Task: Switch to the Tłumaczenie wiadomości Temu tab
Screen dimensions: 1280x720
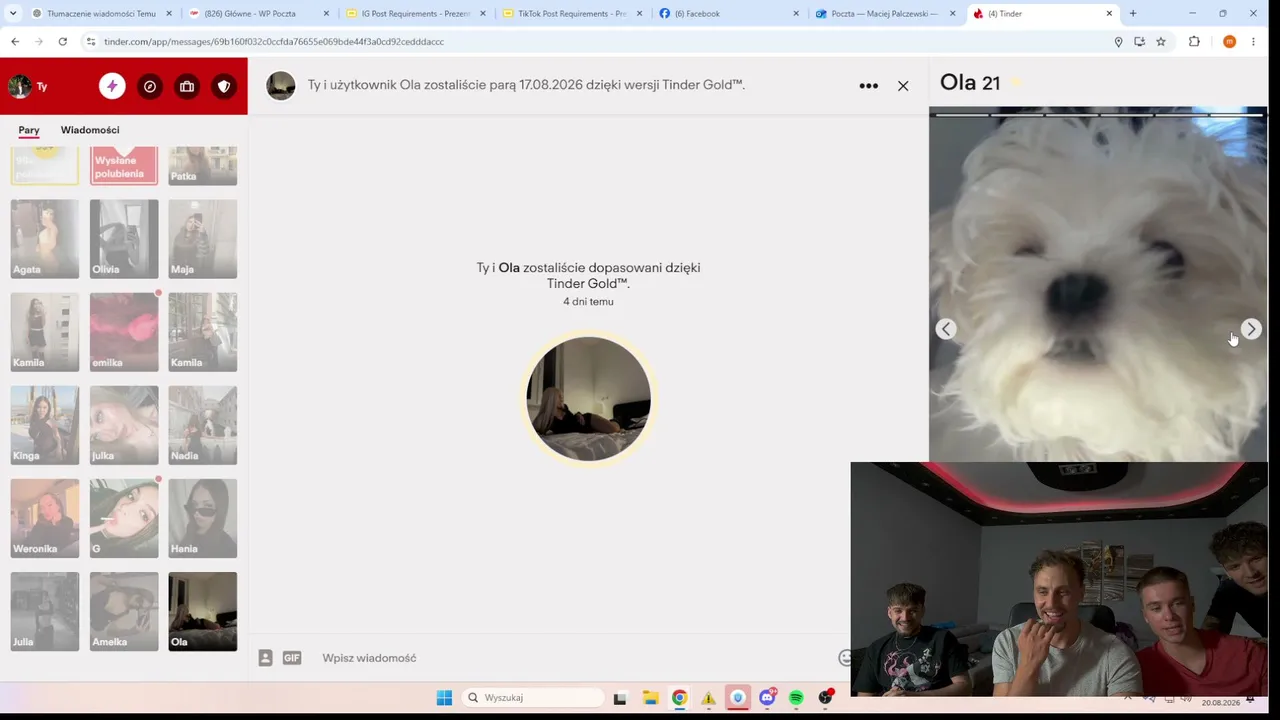Action: click(100, 14)
